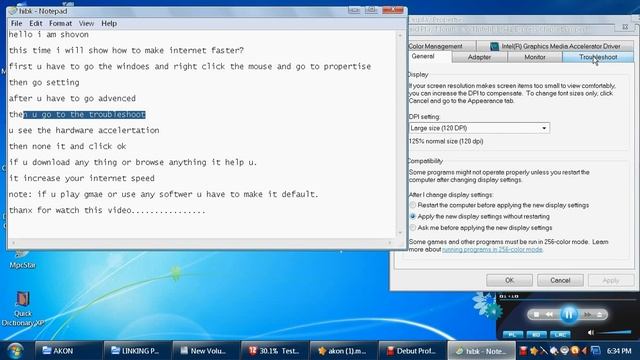
Task: Click the line 'then go setting' in Notepad
Action: pyautogui.click(x=44, y=82)
